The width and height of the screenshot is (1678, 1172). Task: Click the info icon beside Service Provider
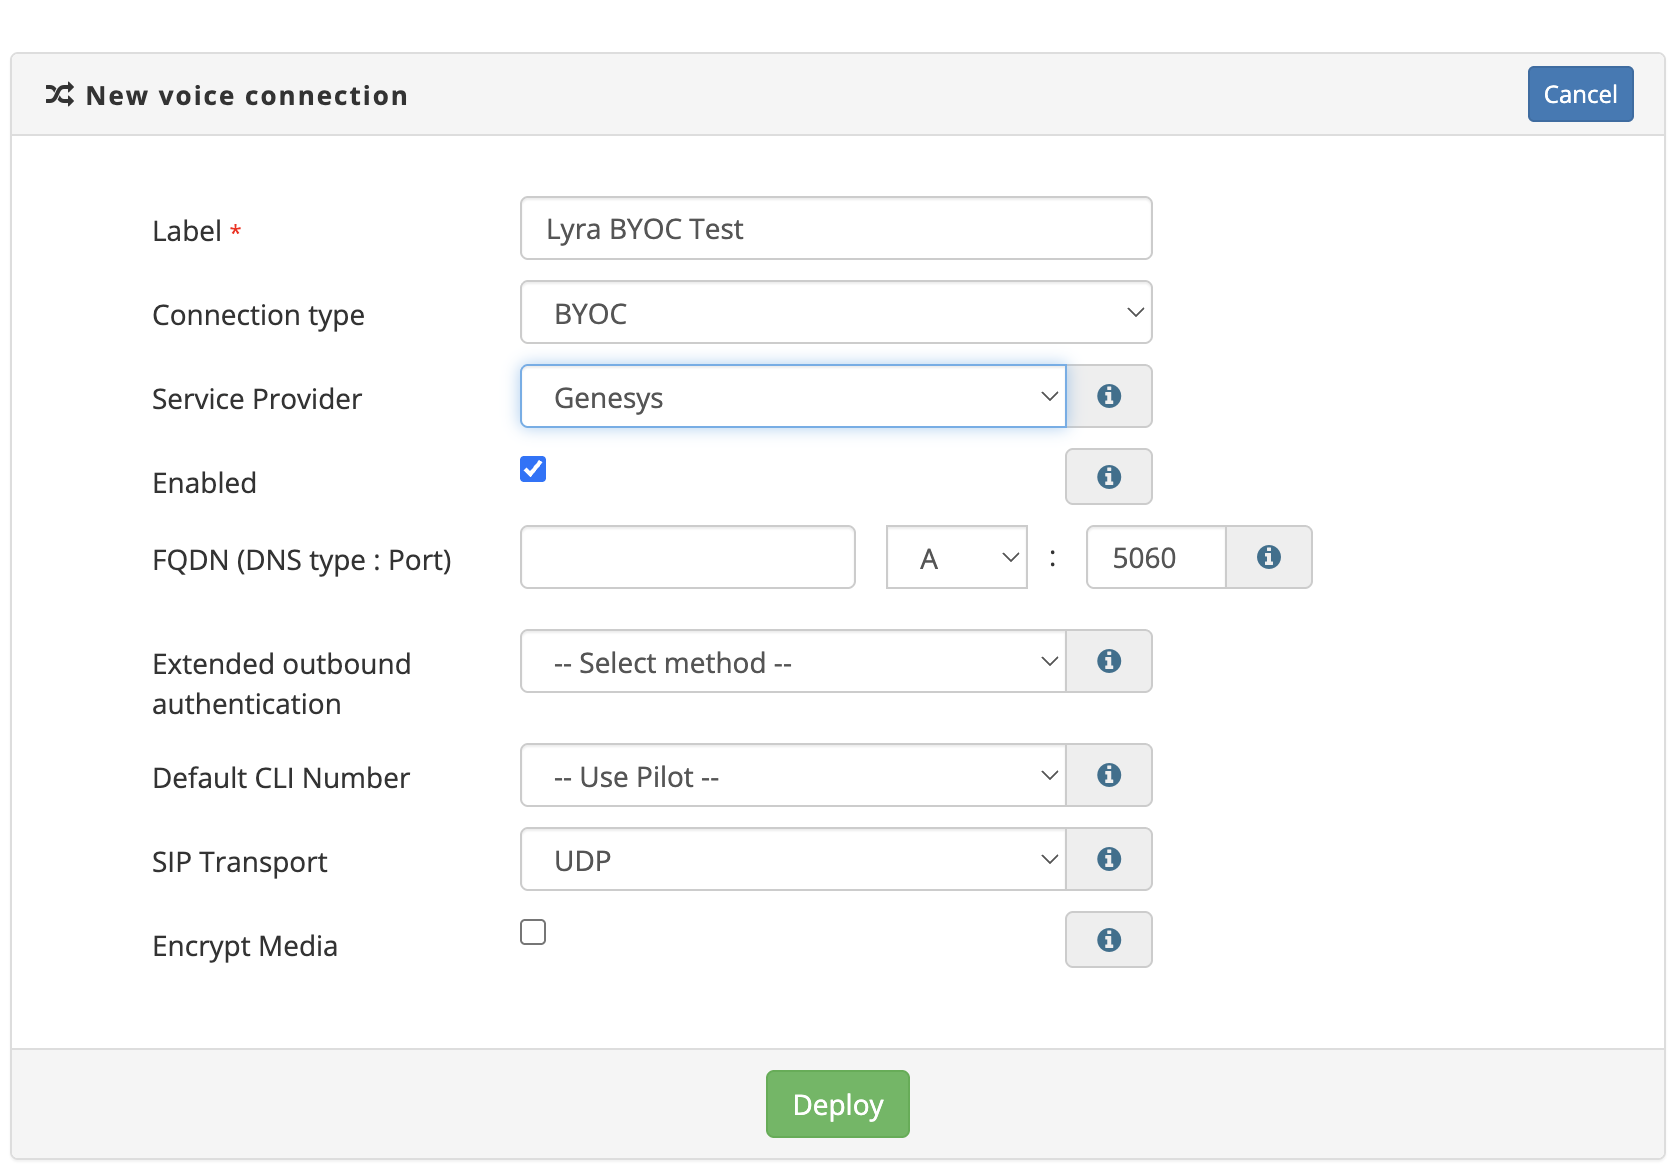tap(1108, 396)
